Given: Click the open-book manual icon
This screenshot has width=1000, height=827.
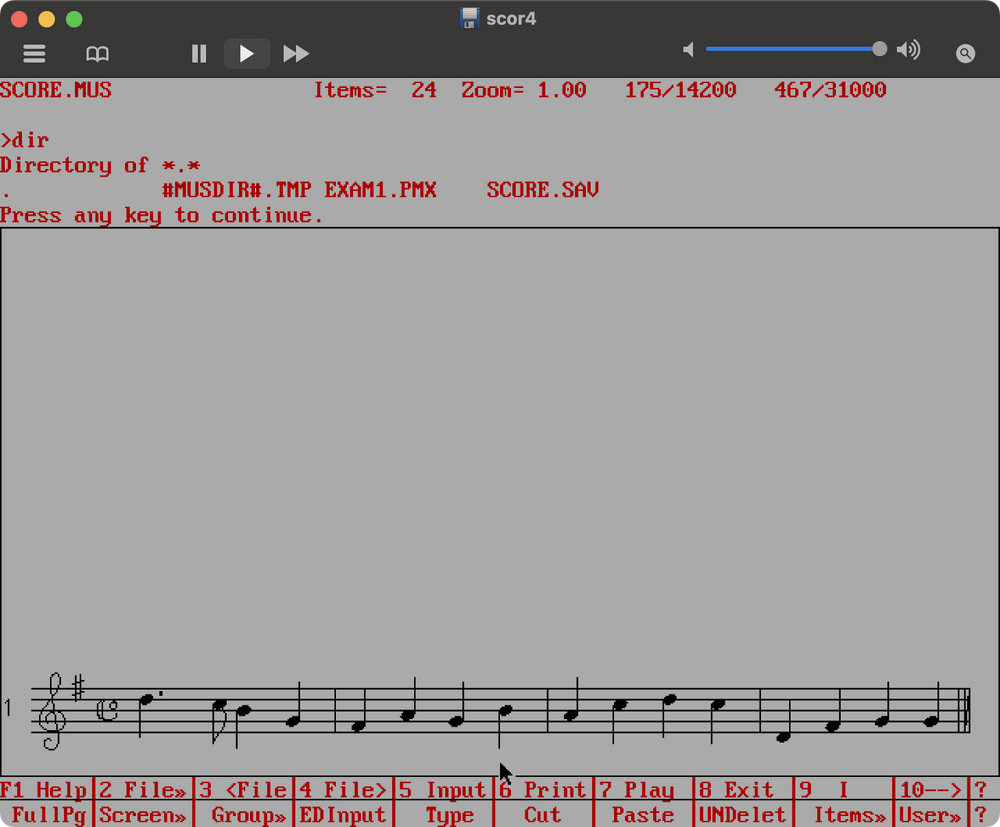Looking at the screenshot, I should (97, 54).
